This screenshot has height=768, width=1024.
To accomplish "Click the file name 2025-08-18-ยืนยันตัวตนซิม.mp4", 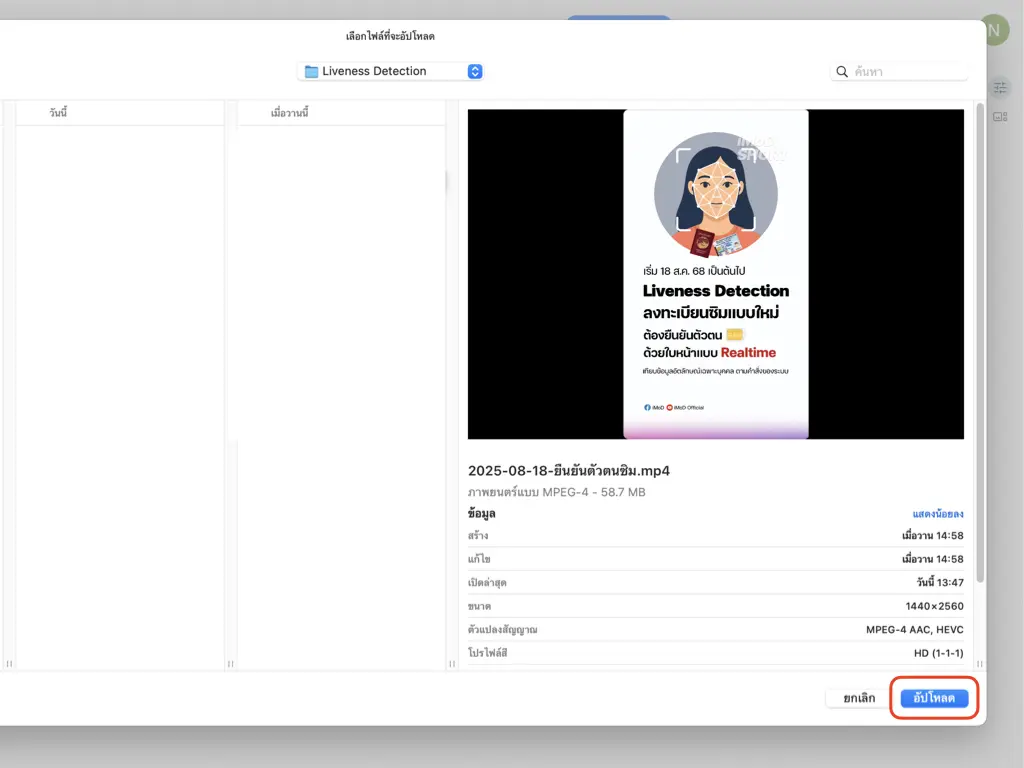I will click(568, 471).
